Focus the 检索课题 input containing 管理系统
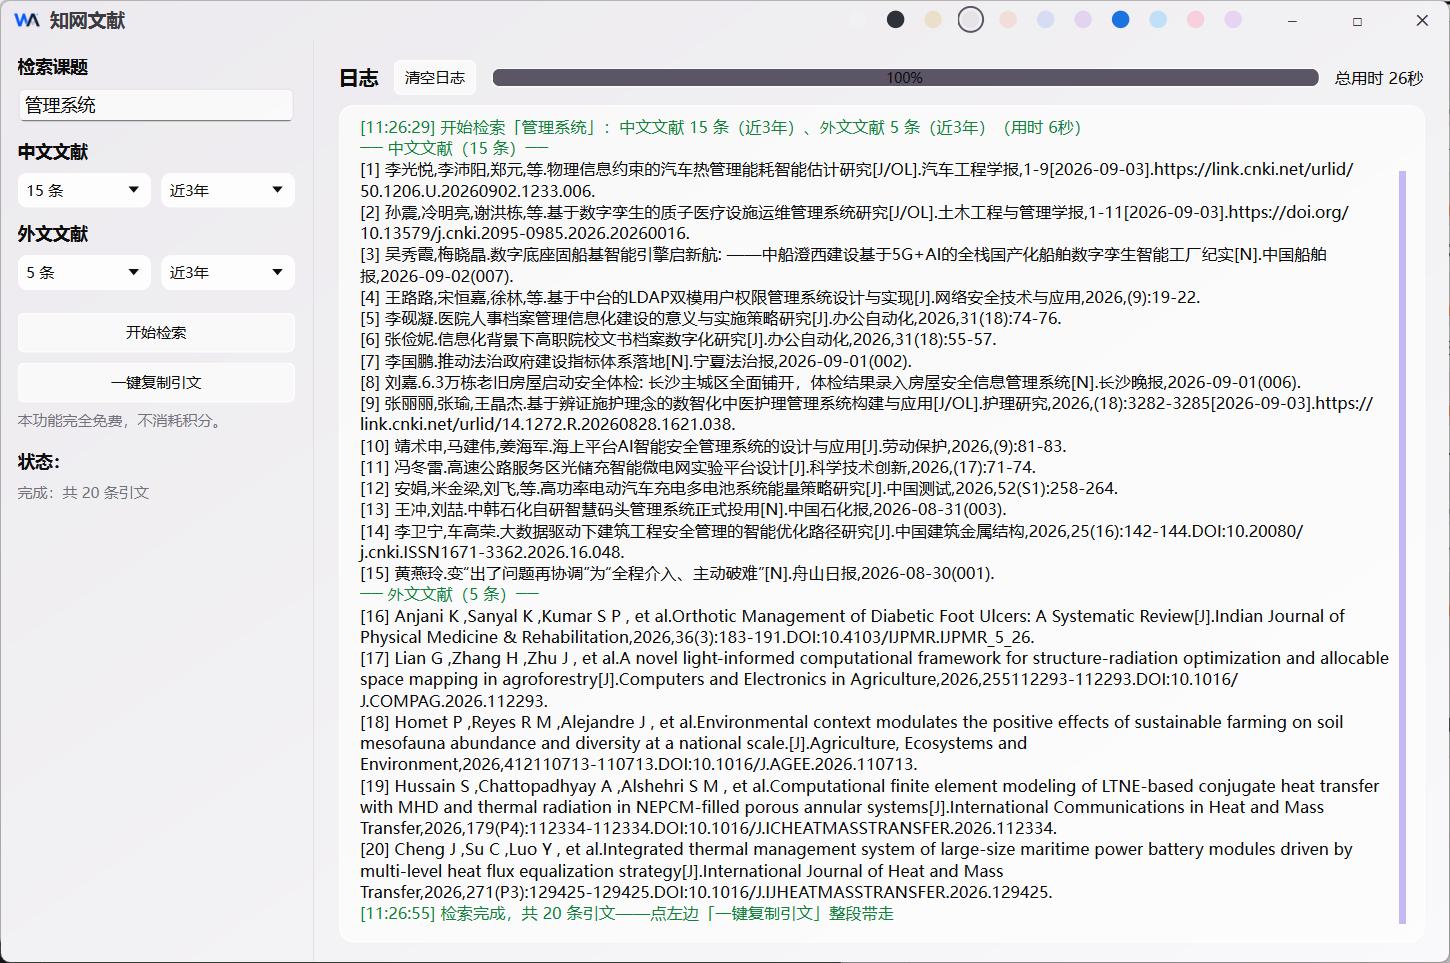 click(156, 105)
